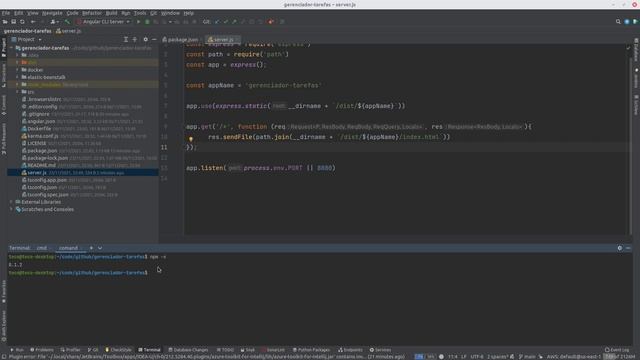This screenshot has width=640, height=360.
Task: Click gerenciador-tarefas breadcrumb in navigation bar
Action: (28, 31)
